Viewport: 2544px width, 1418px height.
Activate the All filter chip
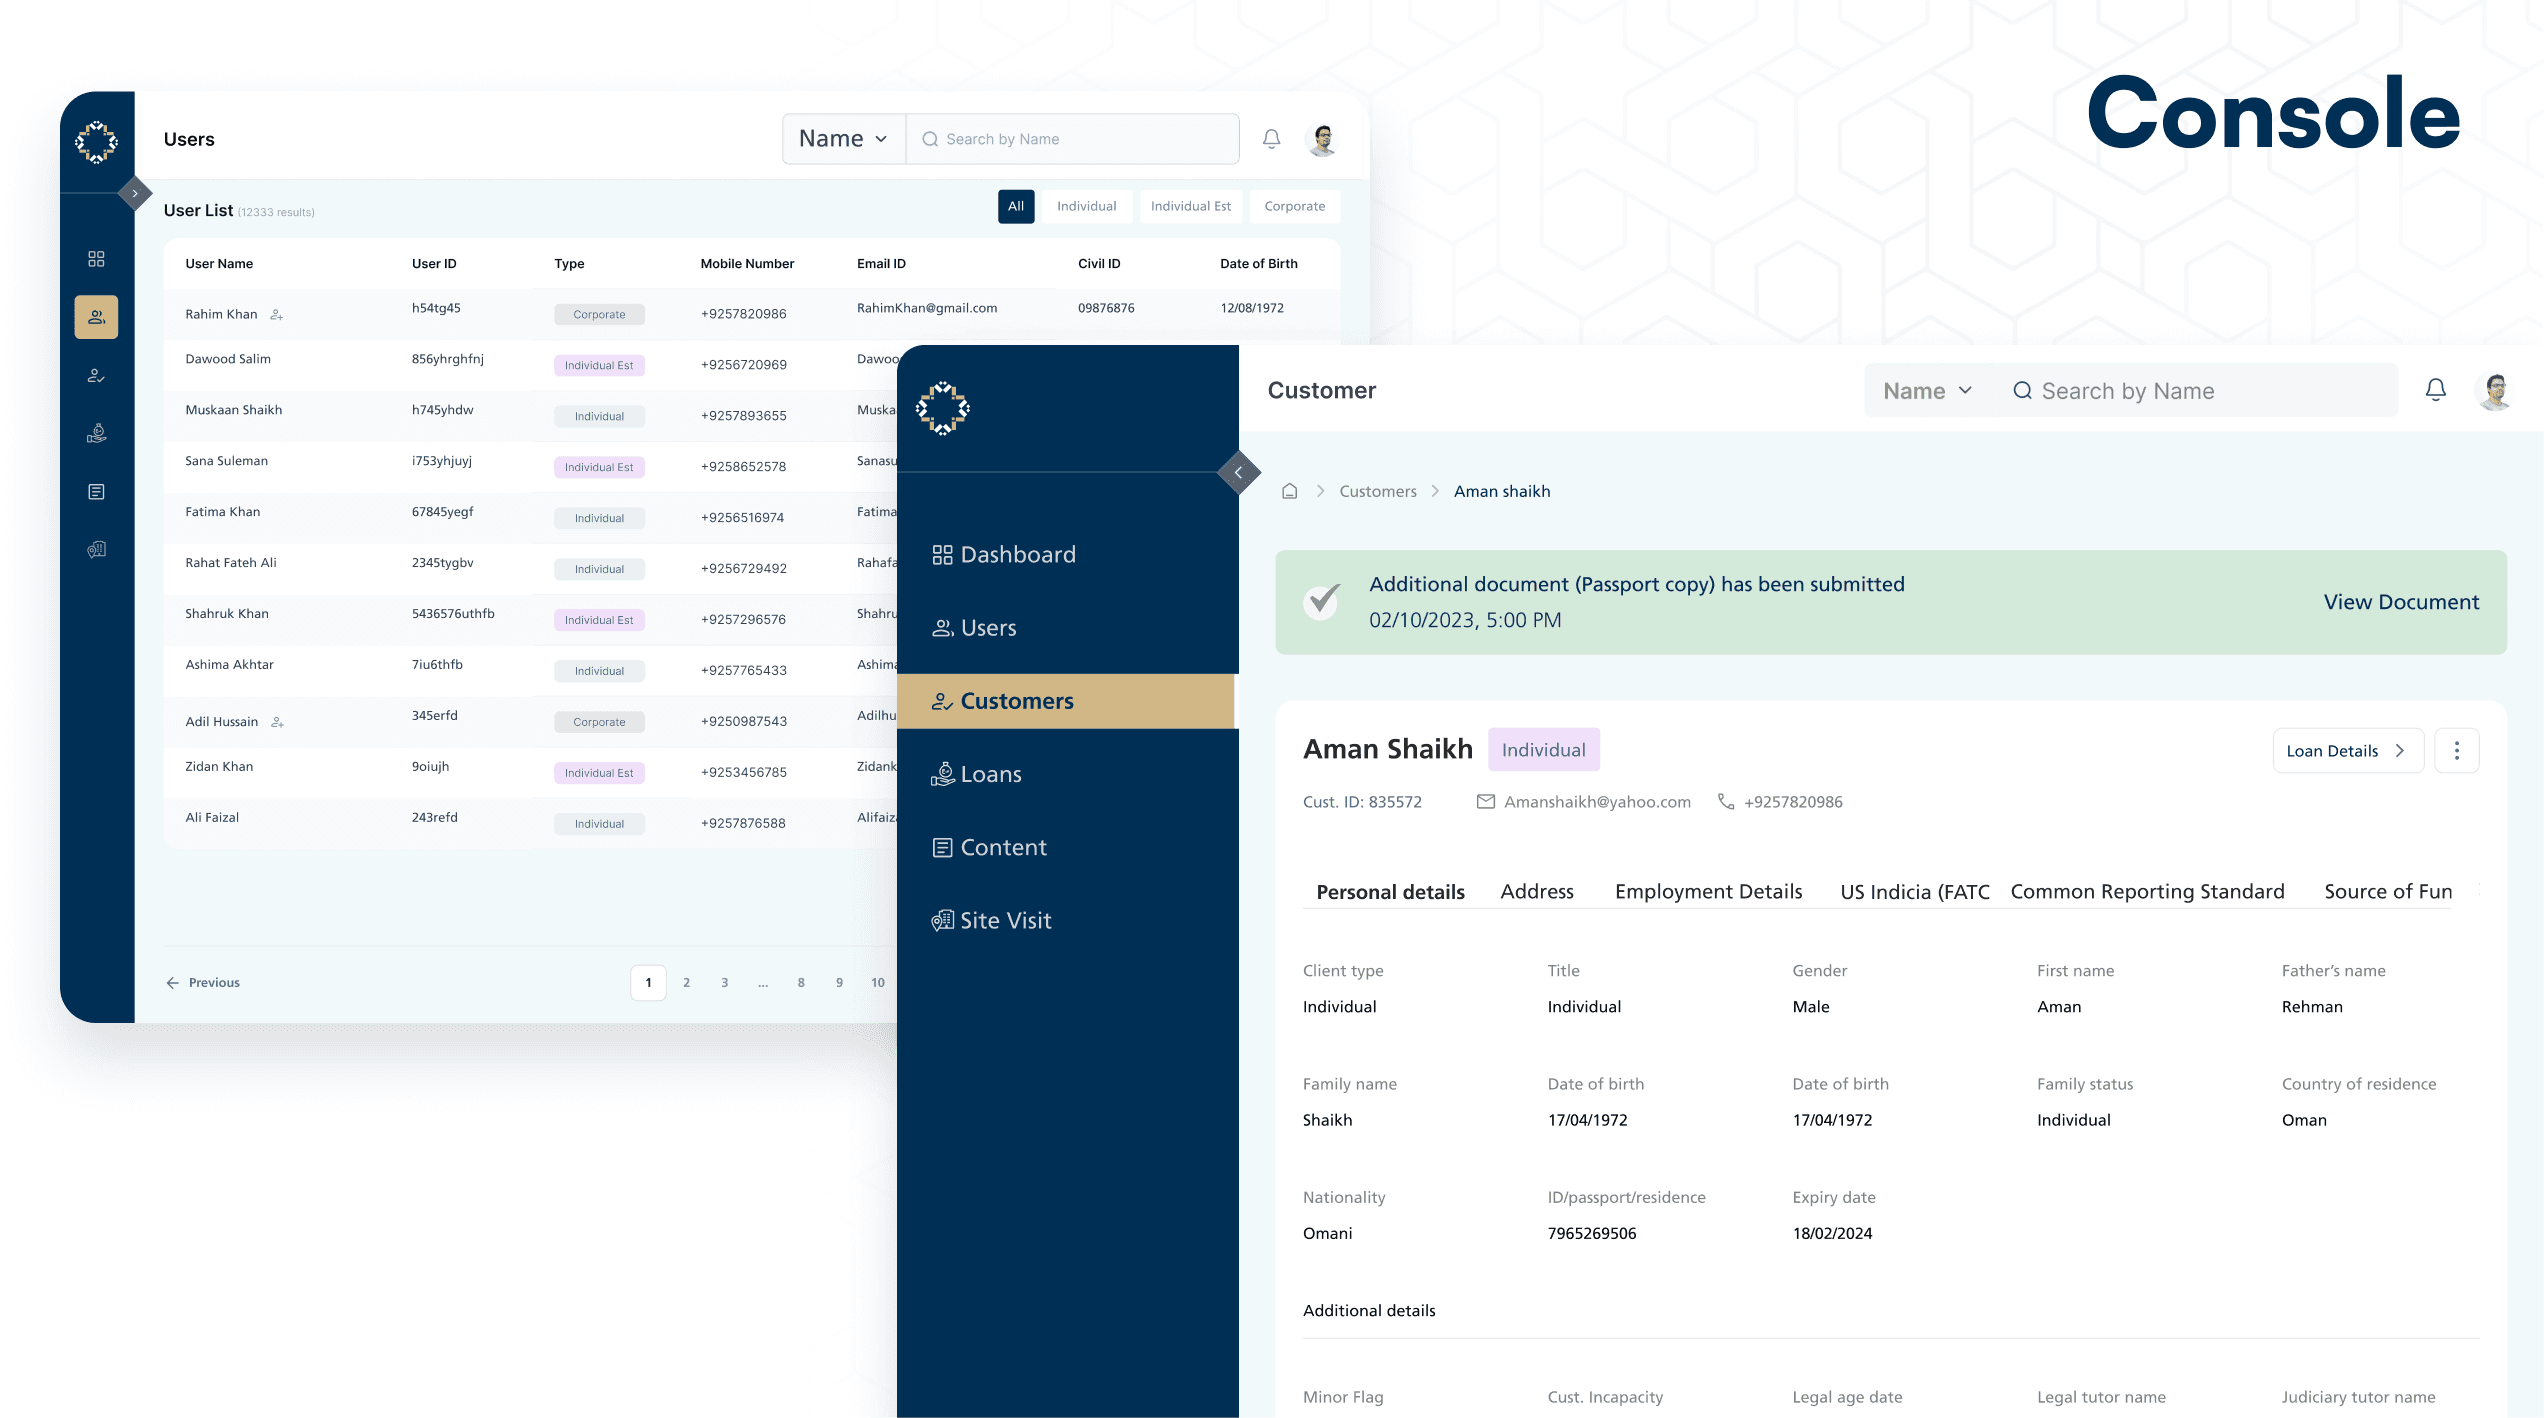[x=1015, y=206]
